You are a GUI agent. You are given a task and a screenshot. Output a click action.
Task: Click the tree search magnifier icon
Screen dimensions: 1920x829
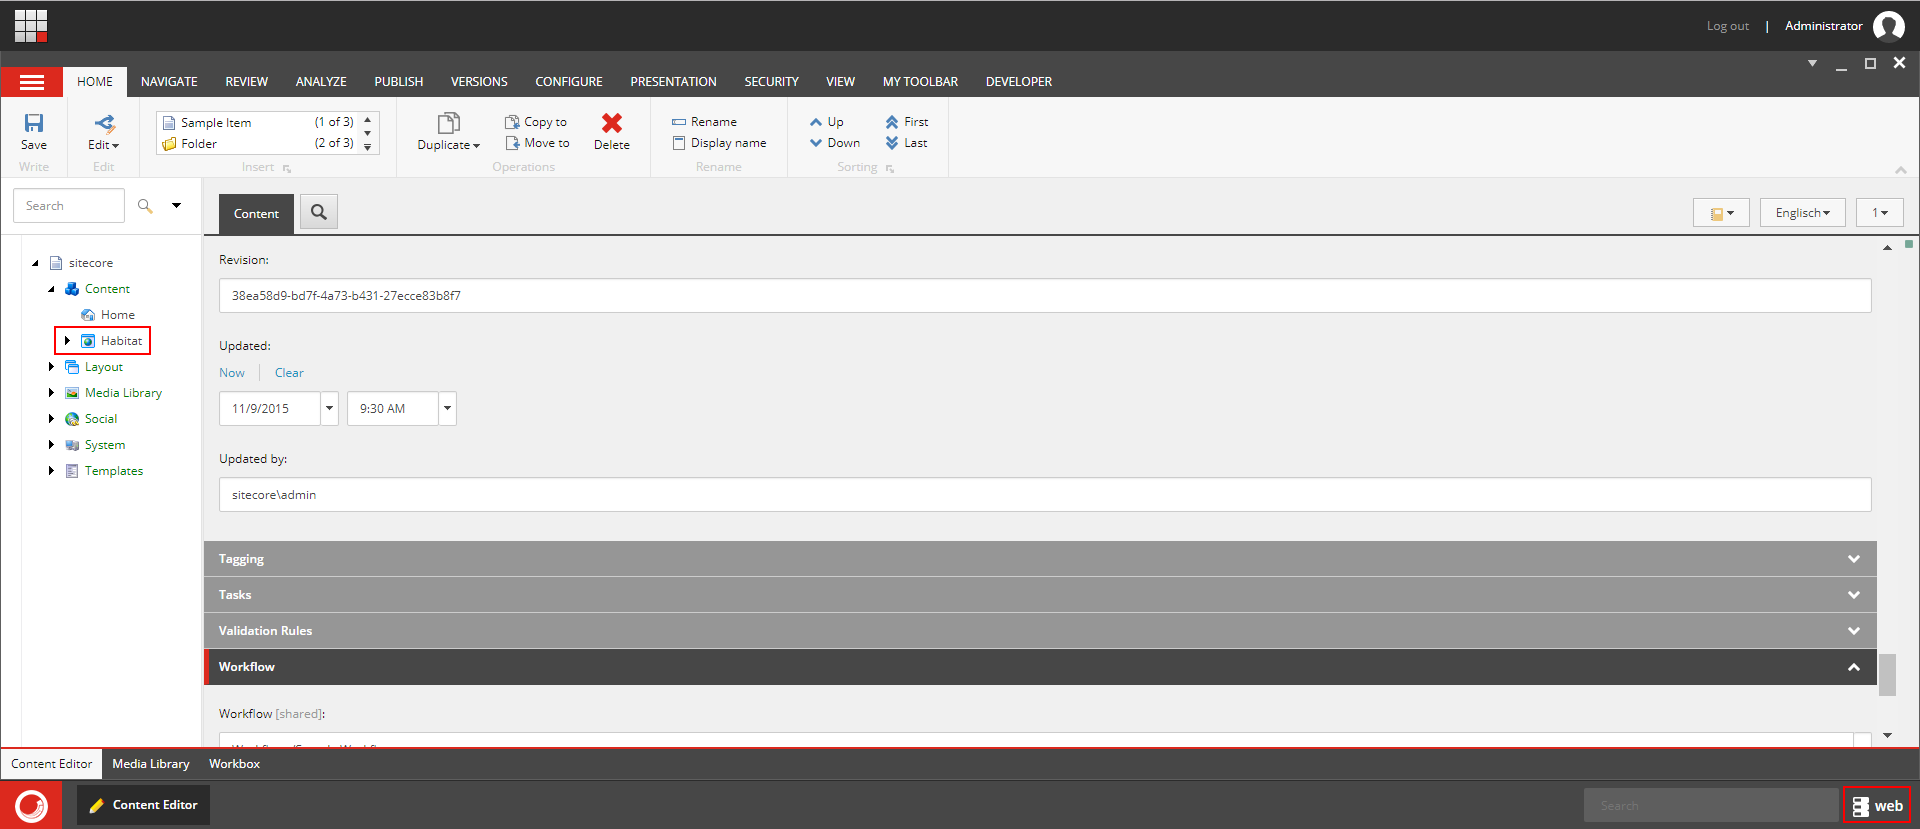click(x=145, y=206)
